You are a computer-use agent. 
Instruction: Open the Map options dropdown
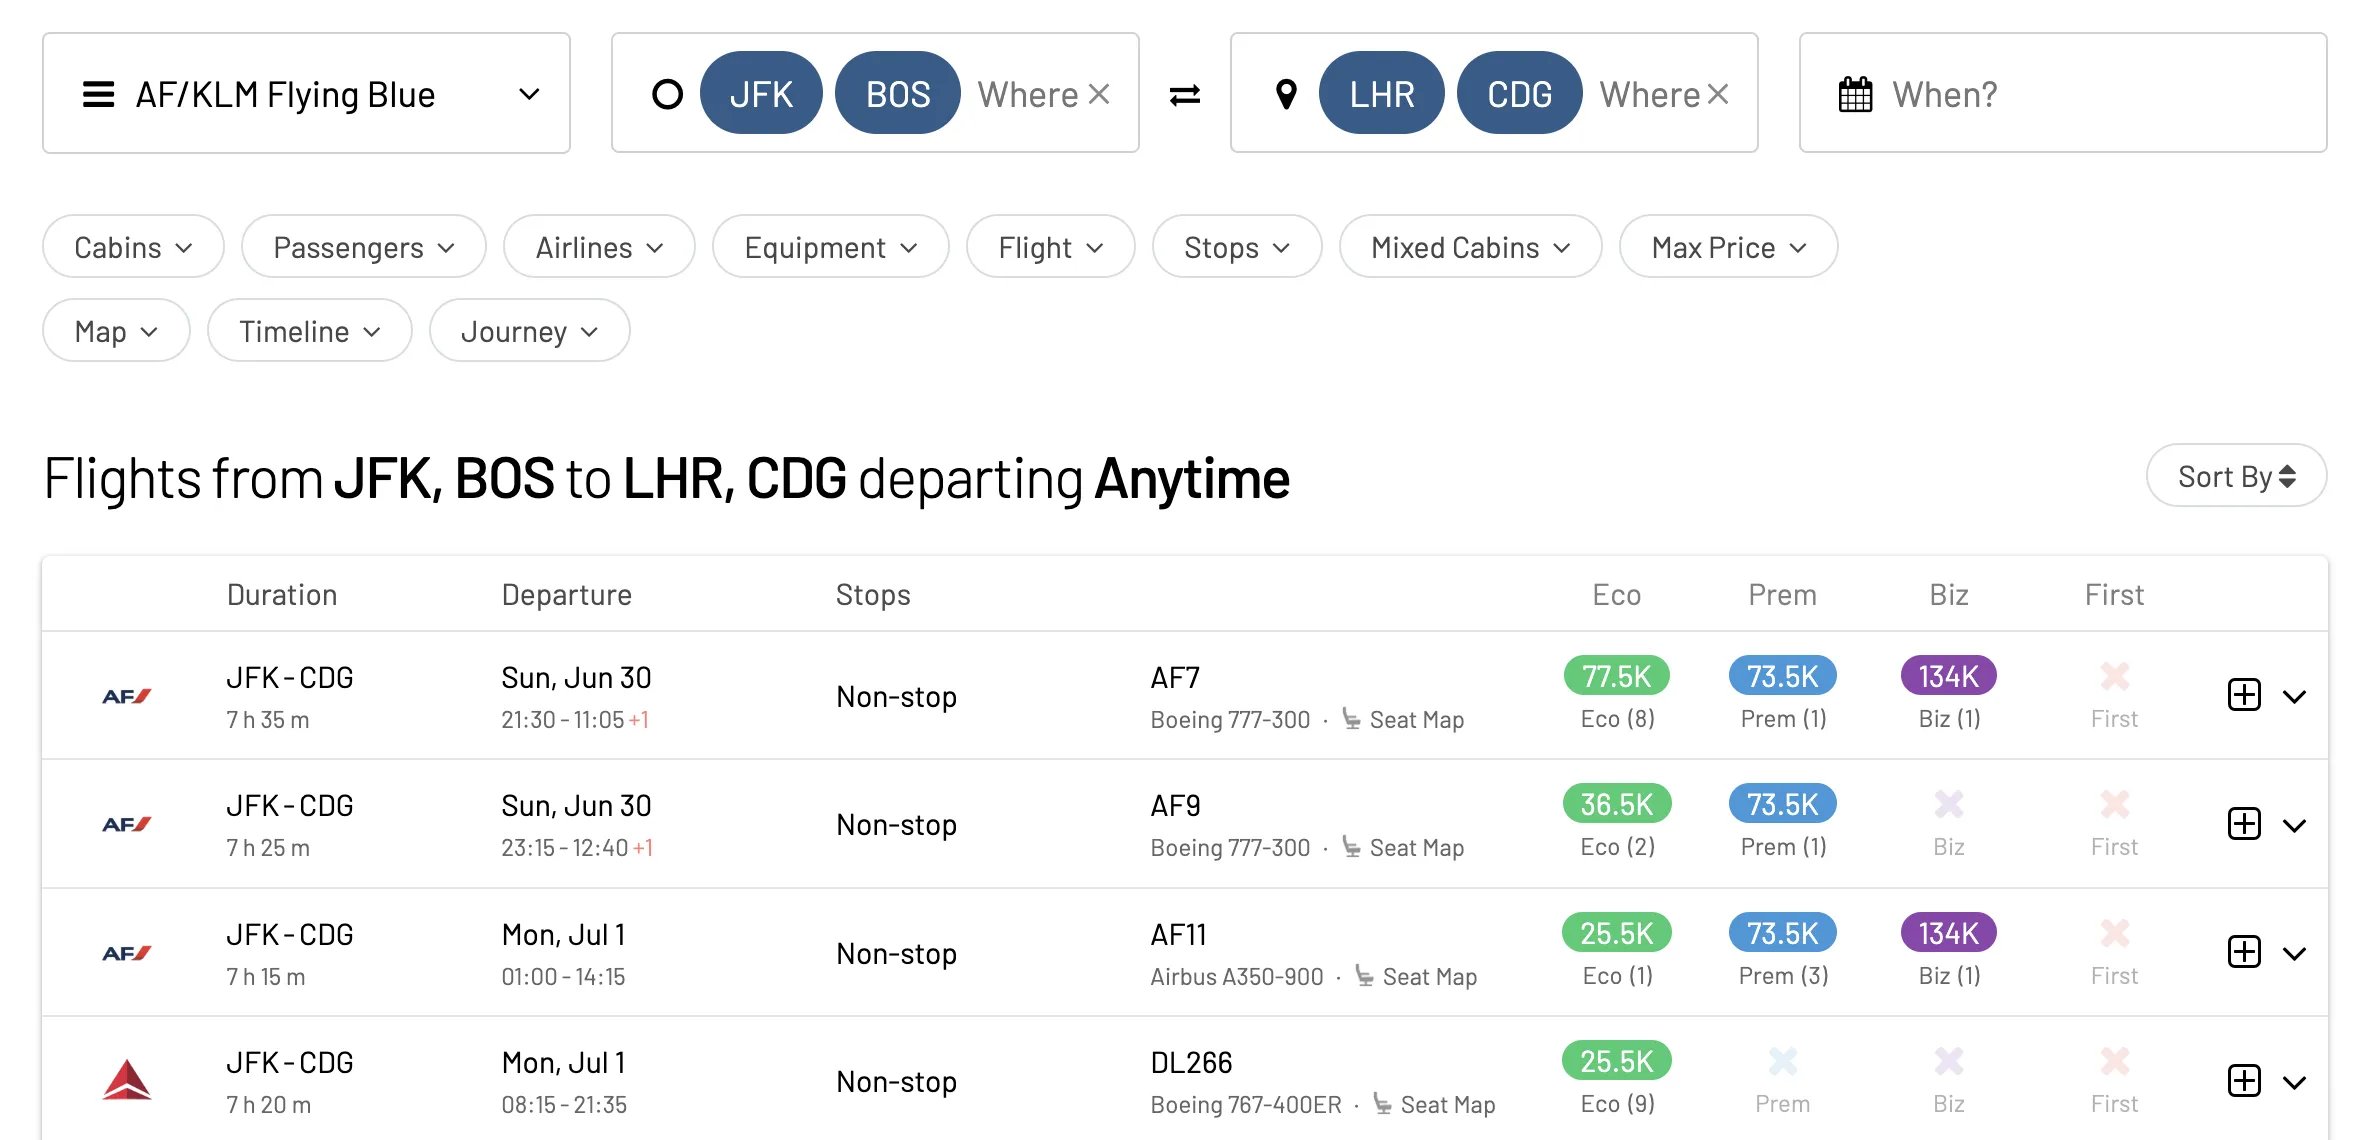point(116,331)
